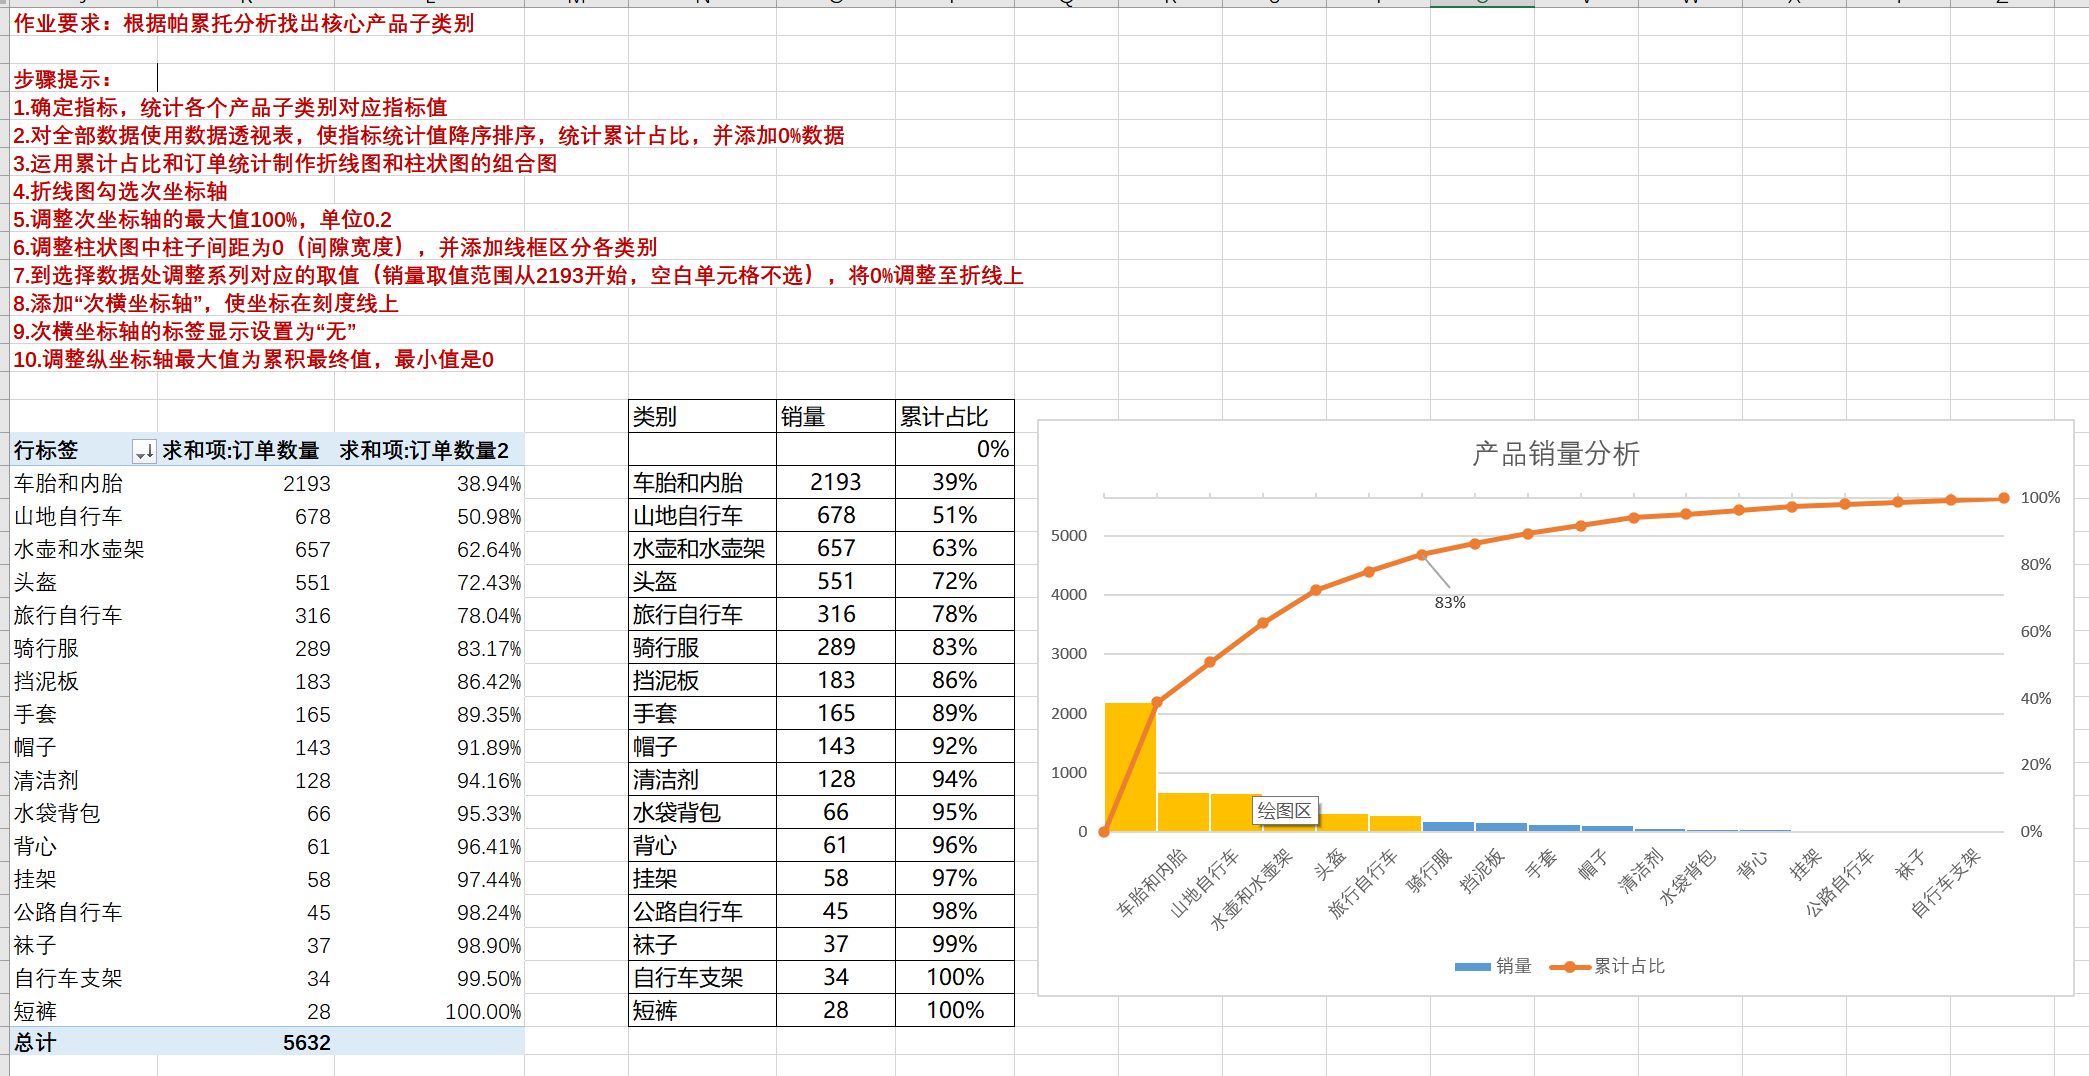
Task: Click the 0% cell under 累计占比
Action: pyautogui.click(x=955, y=449)
